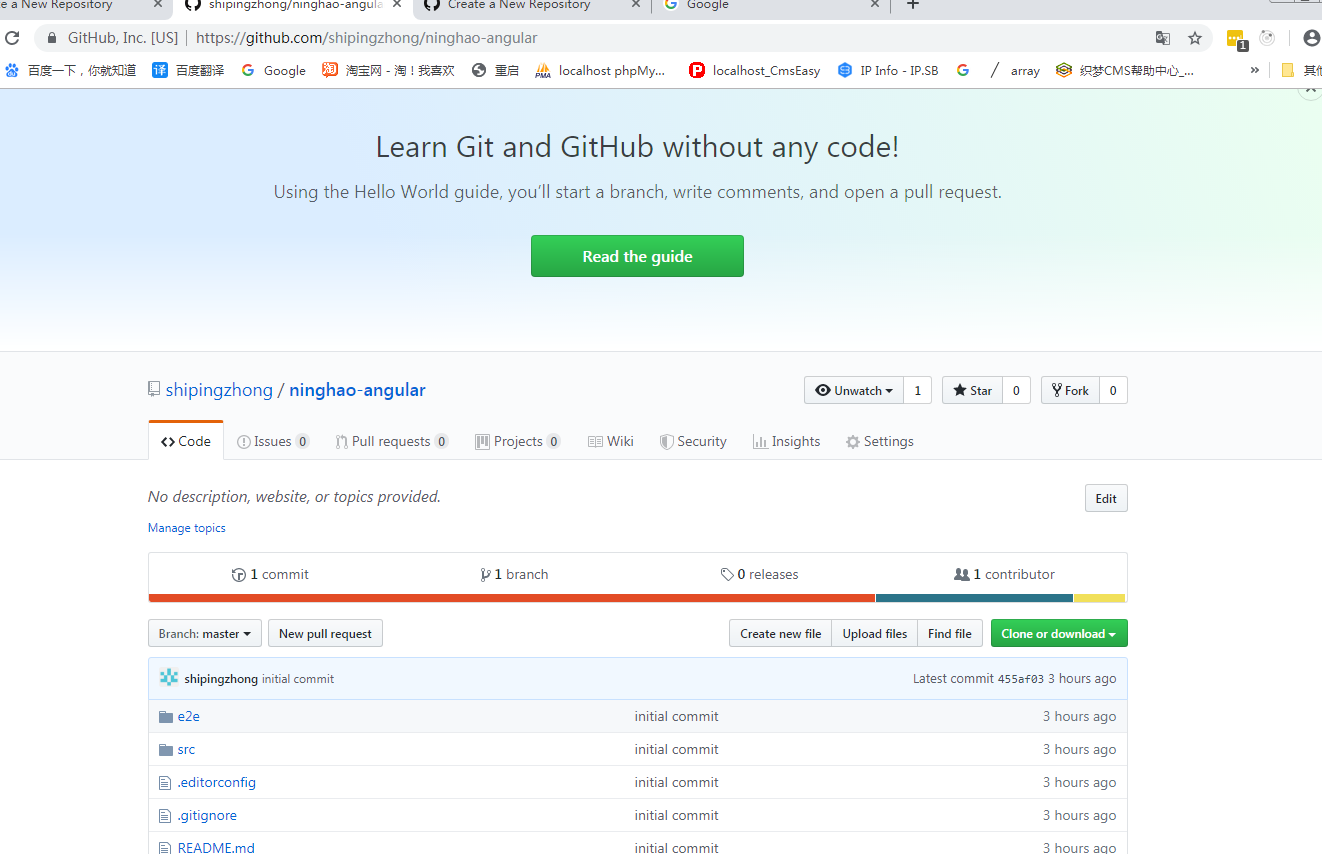Star the repository
The image size is (1322, 854).
[x=972, y=390]
